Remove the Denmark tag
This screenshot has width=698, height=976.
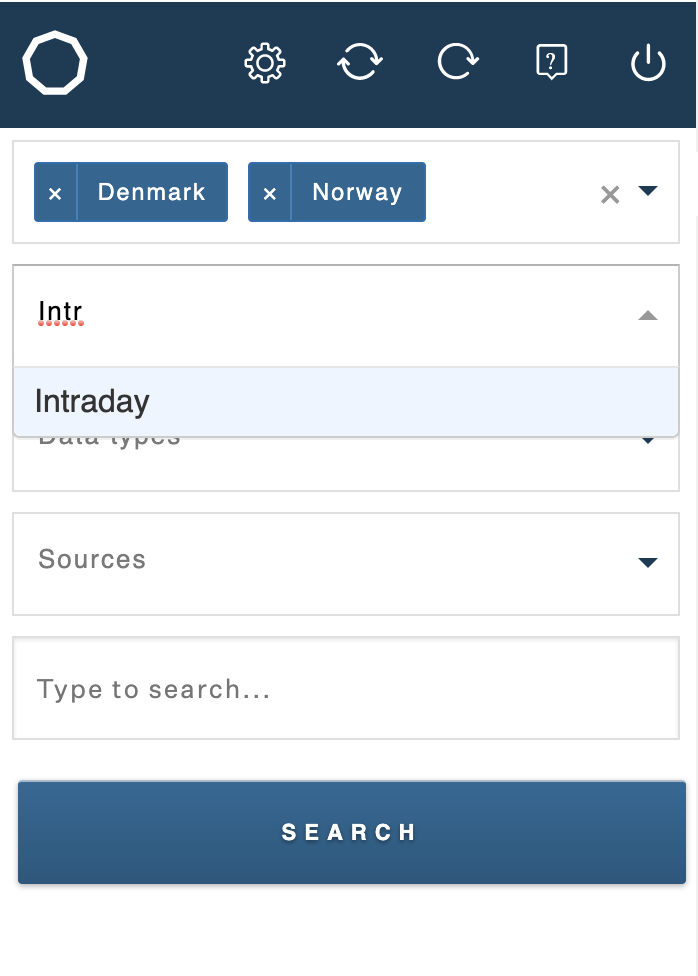click(x=55, y=193)
